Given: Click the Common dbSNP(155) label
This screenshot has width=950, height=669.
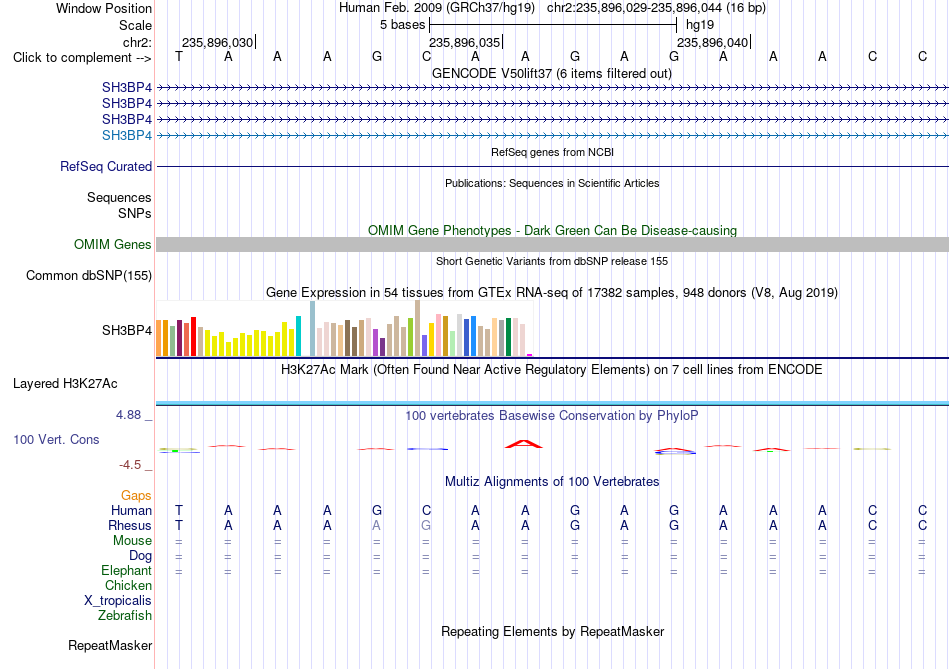Looking at the screenshot, I should click(88, 276).
